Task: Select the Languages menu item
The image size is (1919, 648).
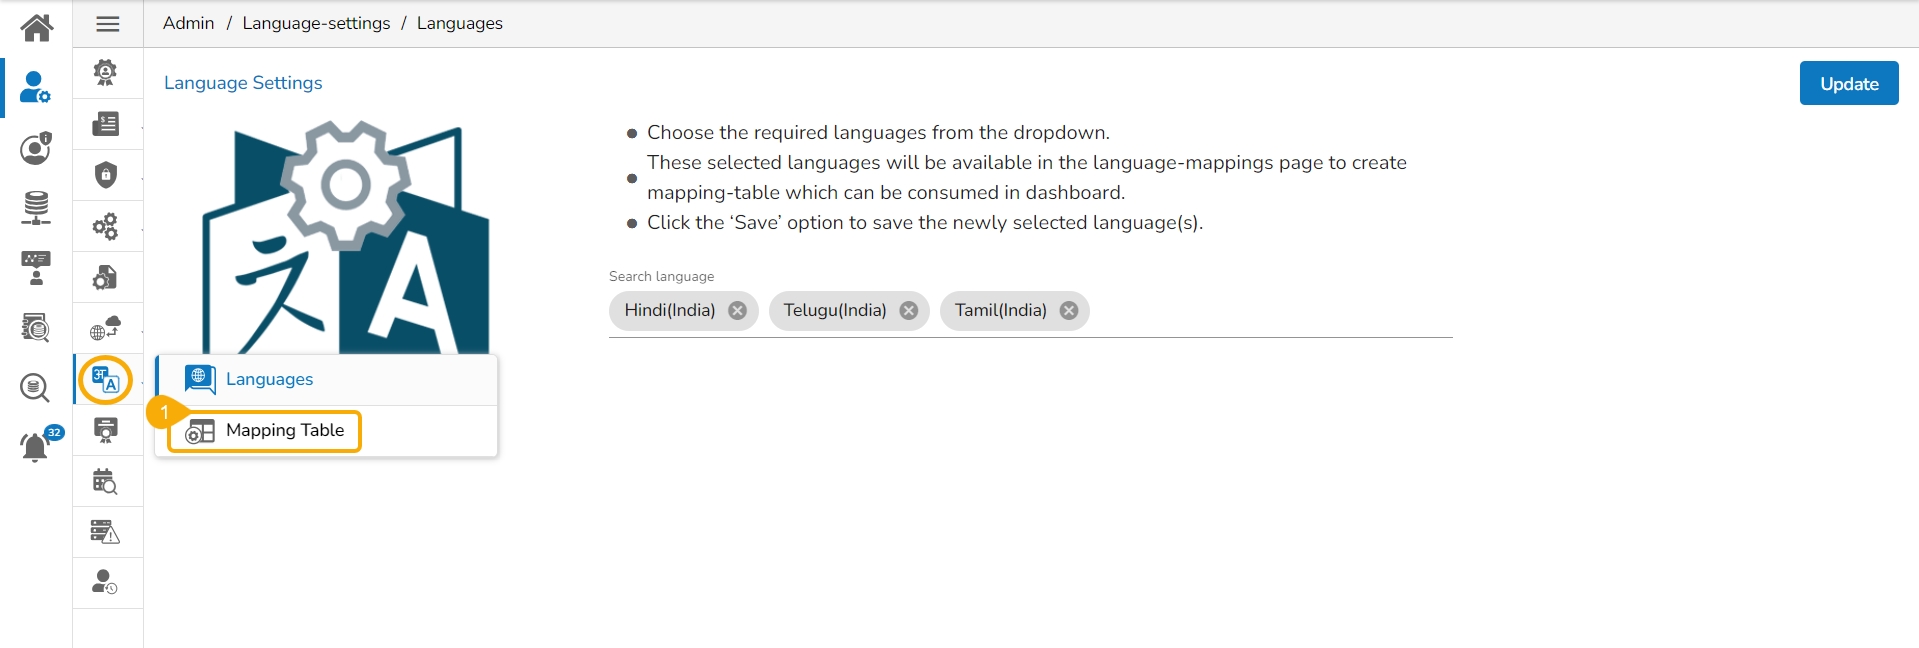Action: coord(269,379)
